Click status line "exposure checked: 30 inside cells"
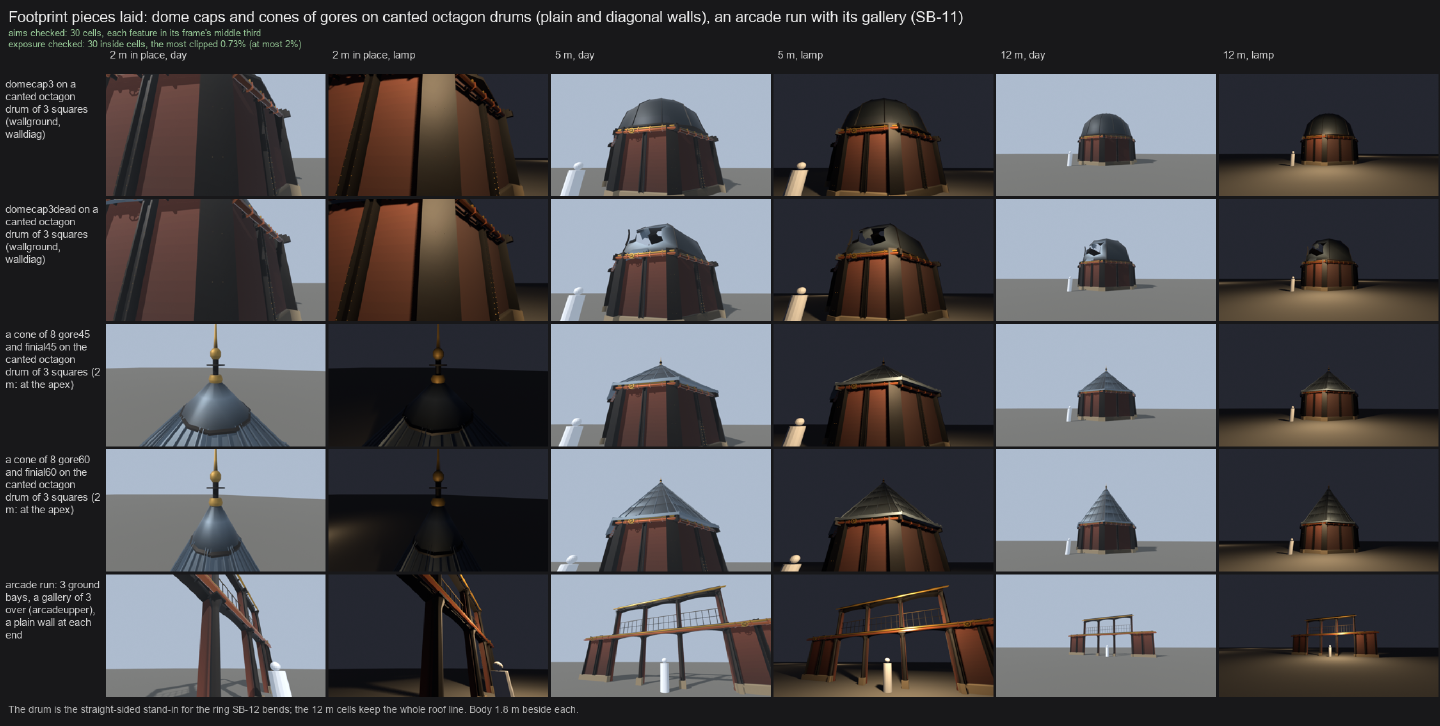 pyautogui.click(x=154, y=44)
